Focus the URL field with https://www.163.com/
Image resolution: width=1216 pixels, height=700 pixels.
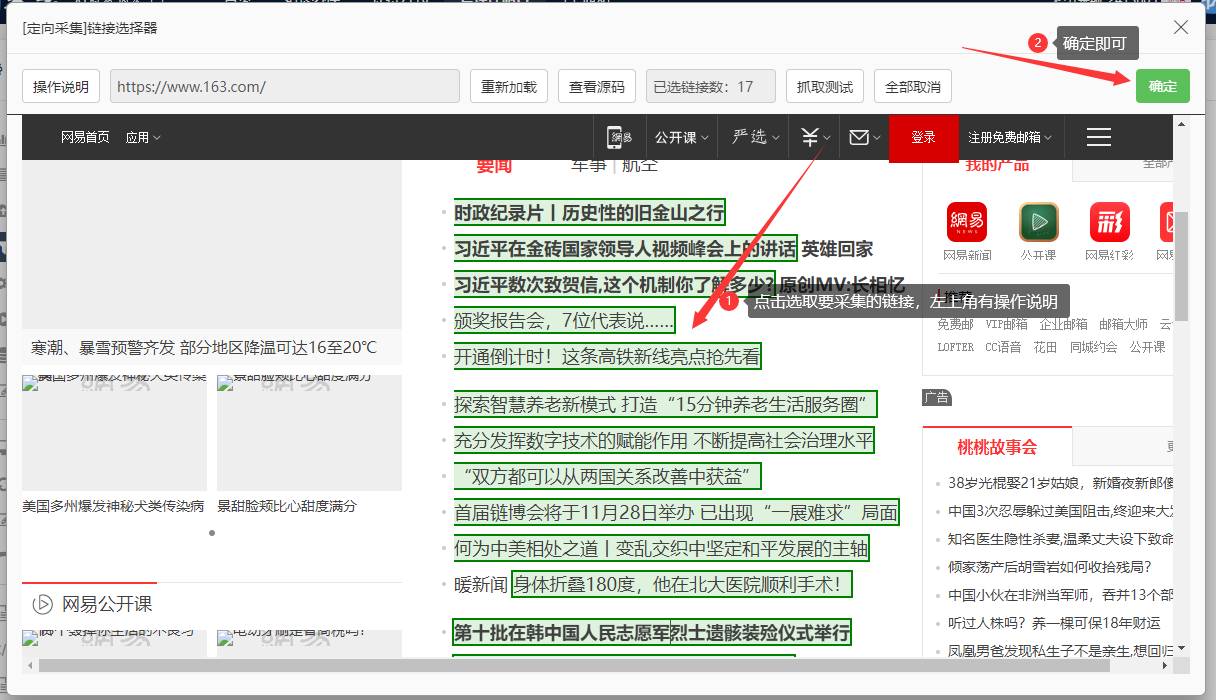285,86
